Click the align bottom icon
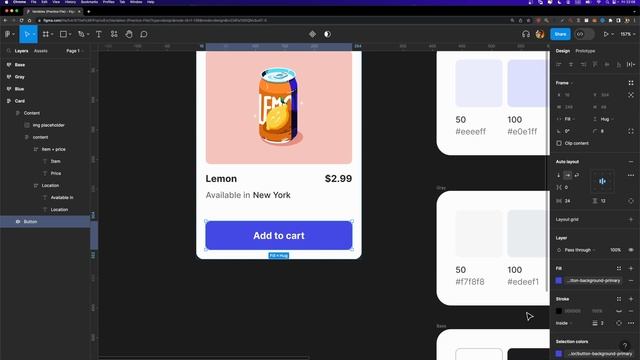 click(x=619, y=64)
